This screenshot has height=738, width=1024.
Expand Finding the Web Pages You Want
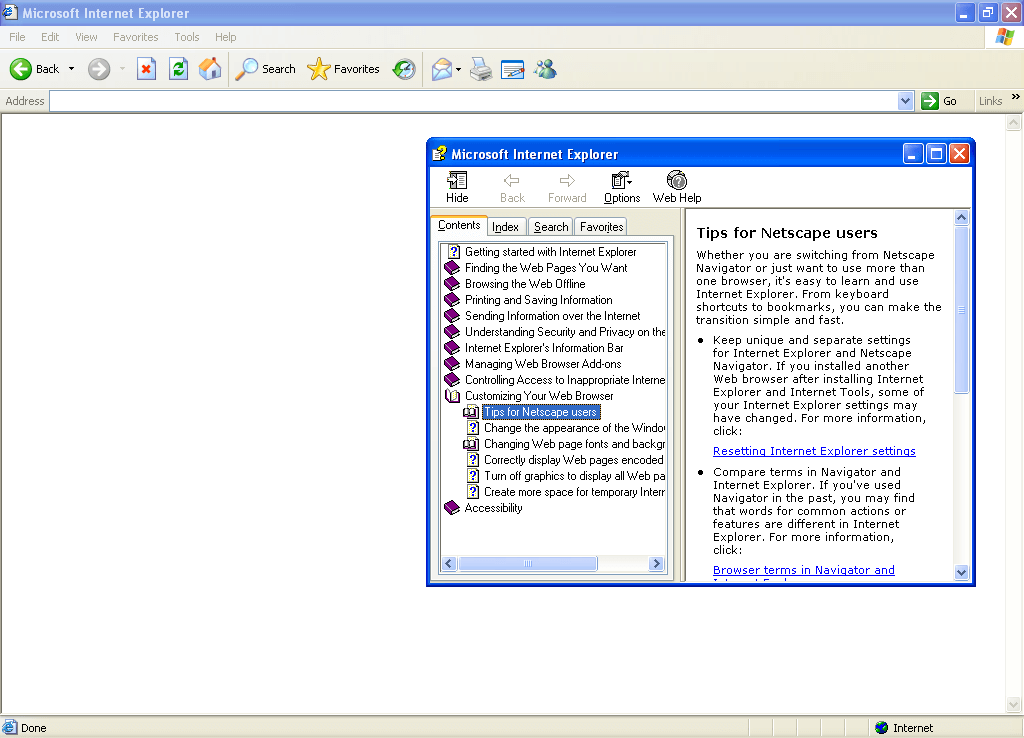tap(545, 268)
